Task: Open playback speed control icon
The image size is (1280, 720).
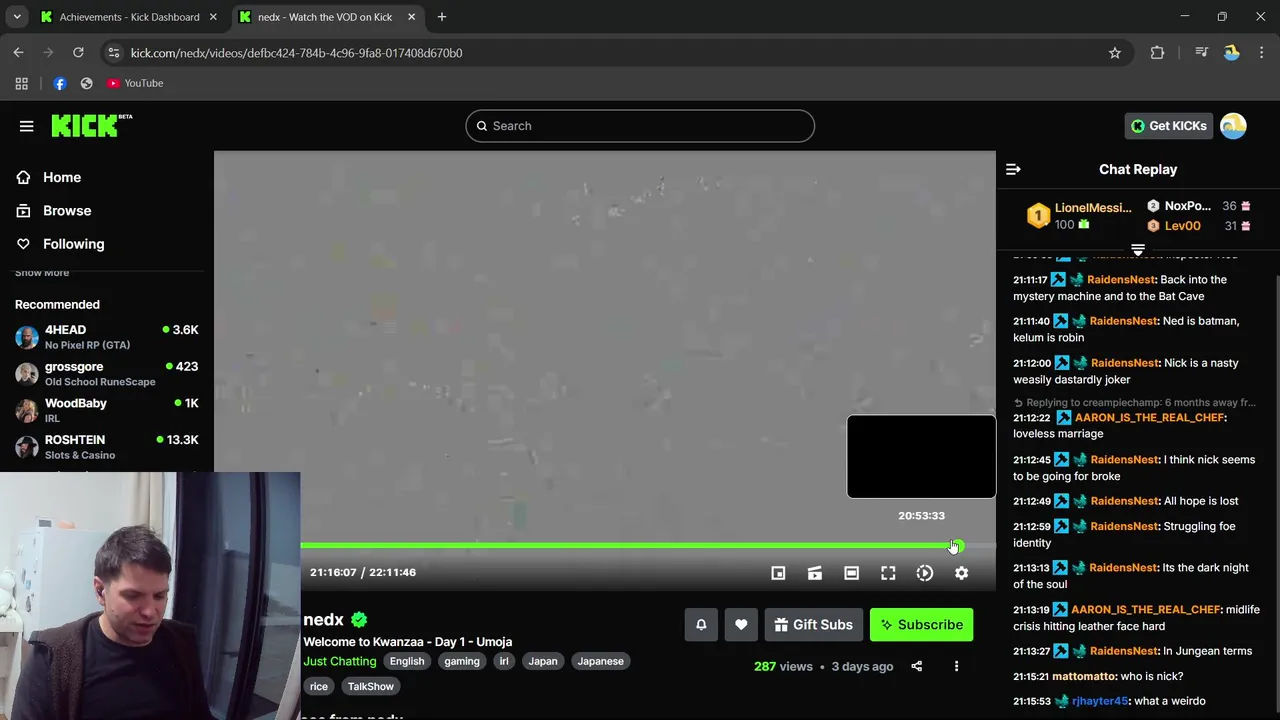Action: (x=925, y=573)
